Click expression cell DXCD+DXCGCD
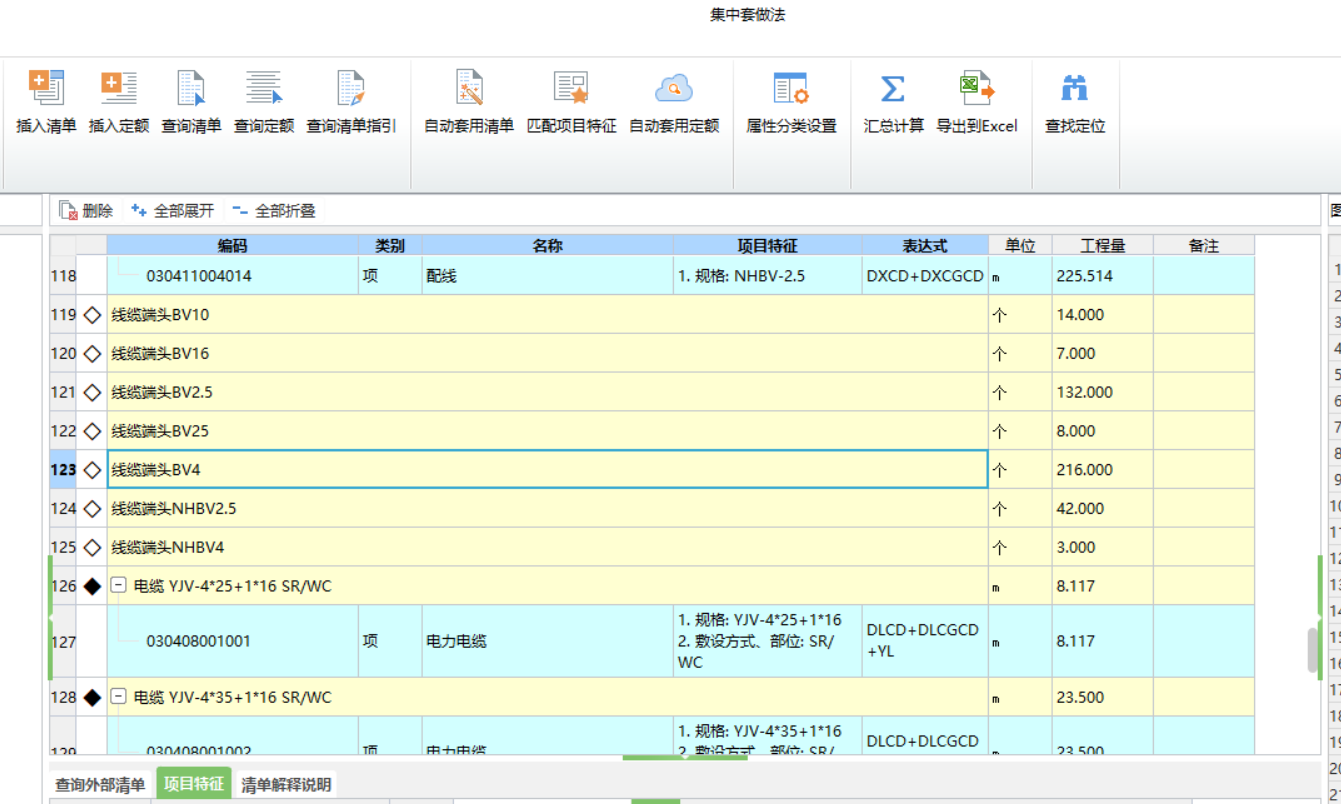Viewport: 1341px width, 804px height. 925,275
